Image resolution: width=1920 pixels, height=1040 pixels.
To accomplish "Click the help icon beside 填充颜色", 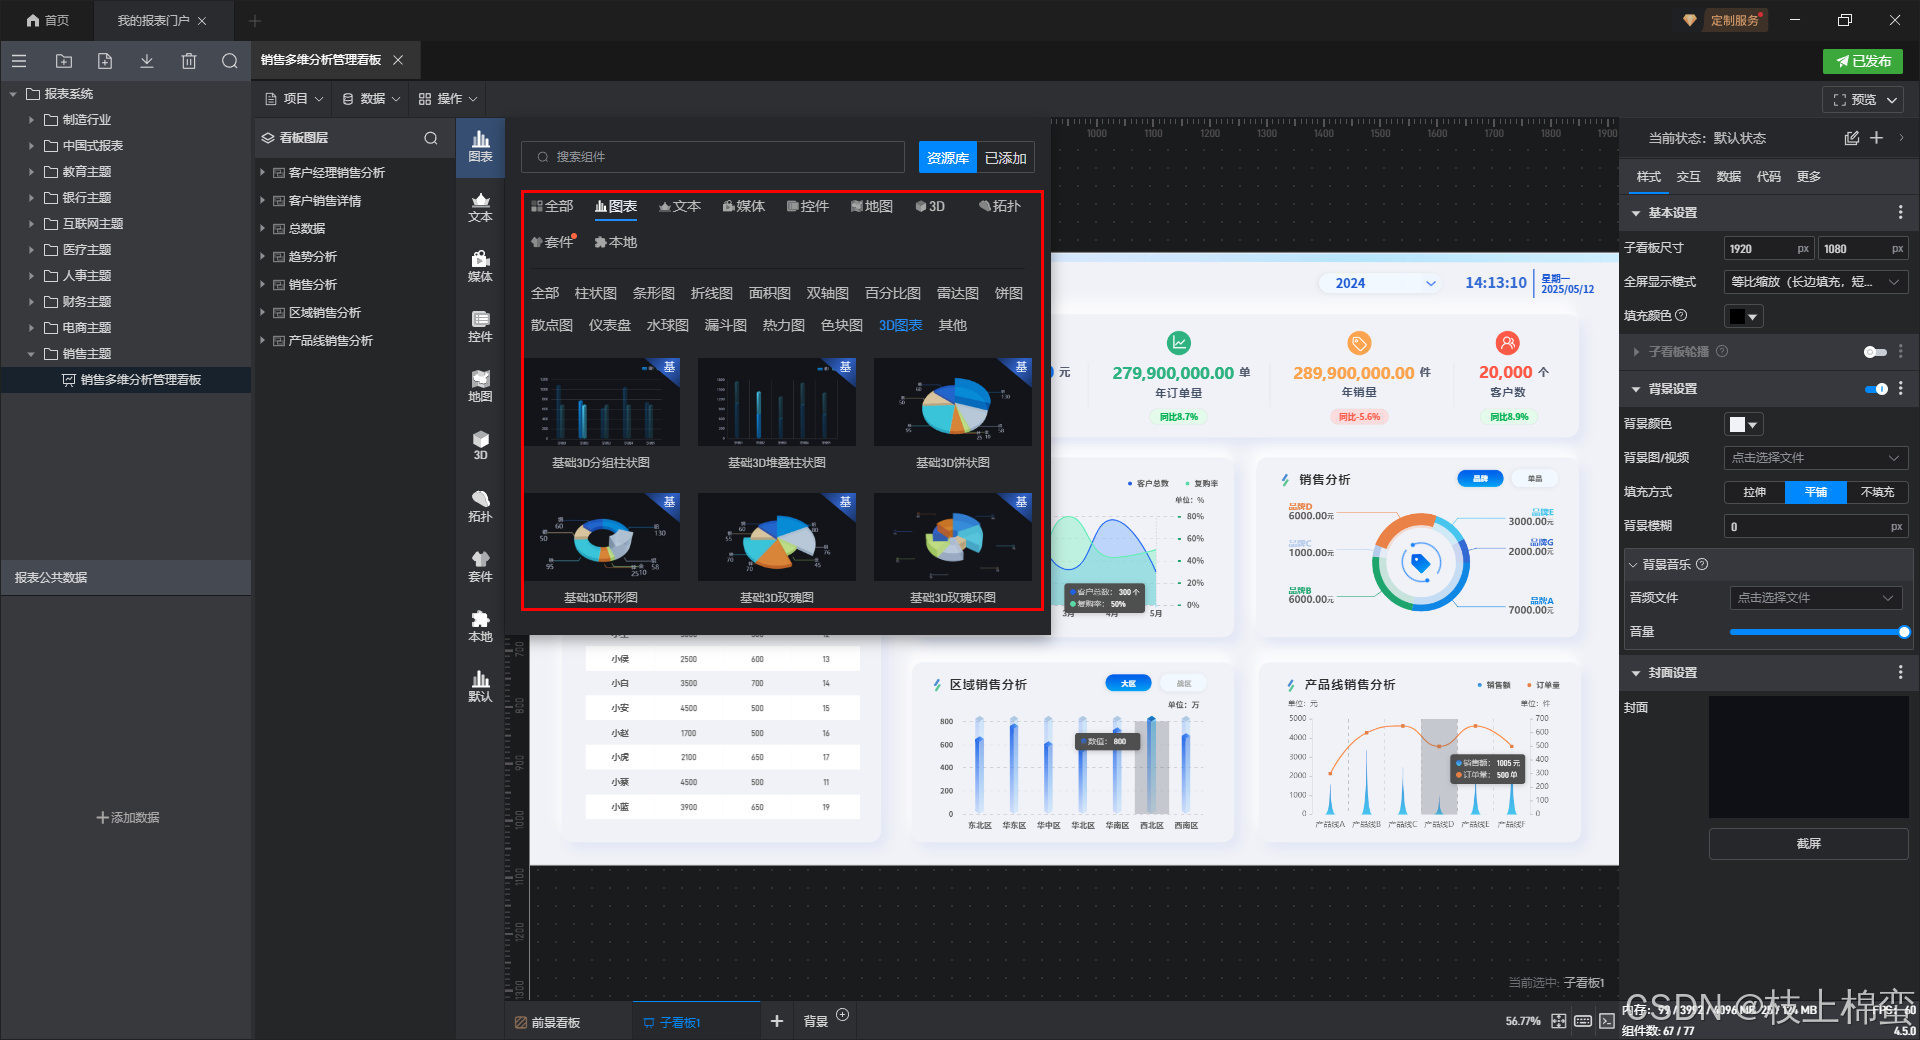I will 1681,315.
